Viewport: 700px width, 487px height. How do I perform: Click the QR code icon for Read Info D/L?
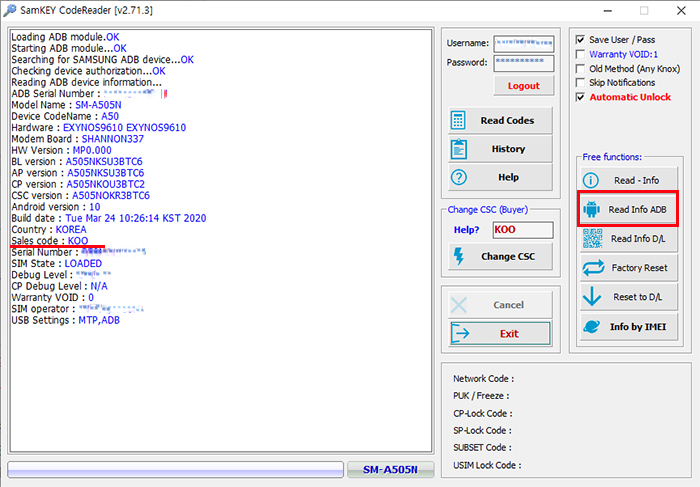592,238
